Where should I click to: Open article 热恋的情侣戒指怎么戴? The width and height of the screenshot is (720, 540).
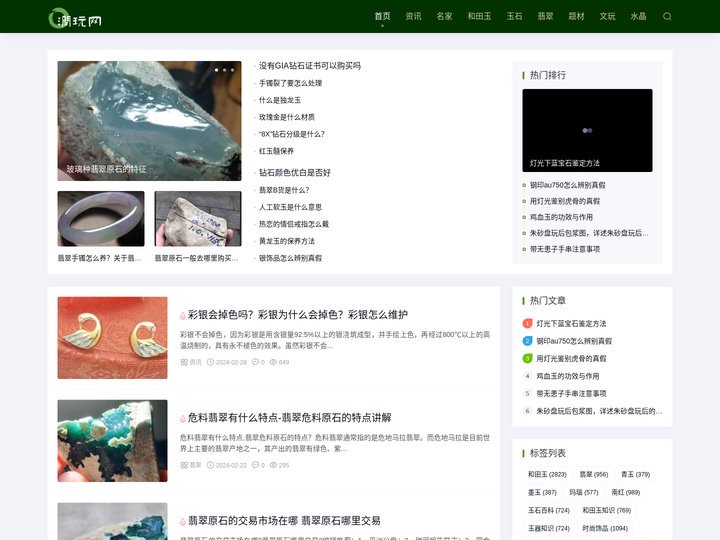click(x=293, y=224)
